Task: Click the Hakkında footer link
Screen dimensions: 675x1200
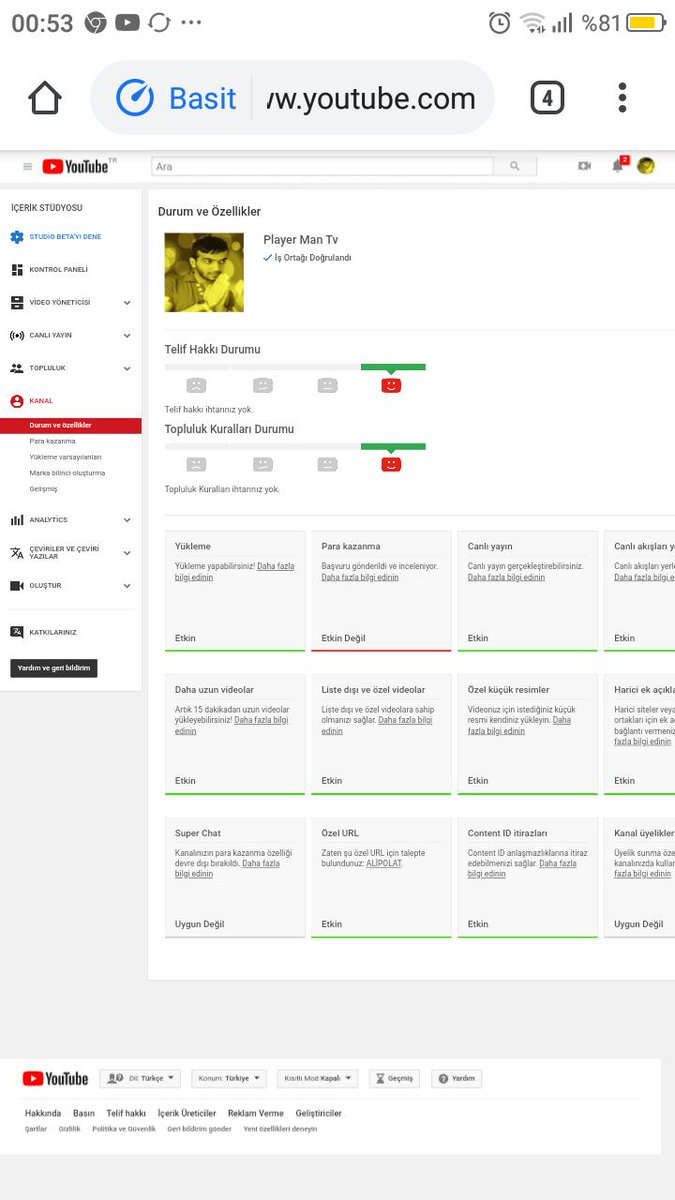Action: click(43, 1113)
